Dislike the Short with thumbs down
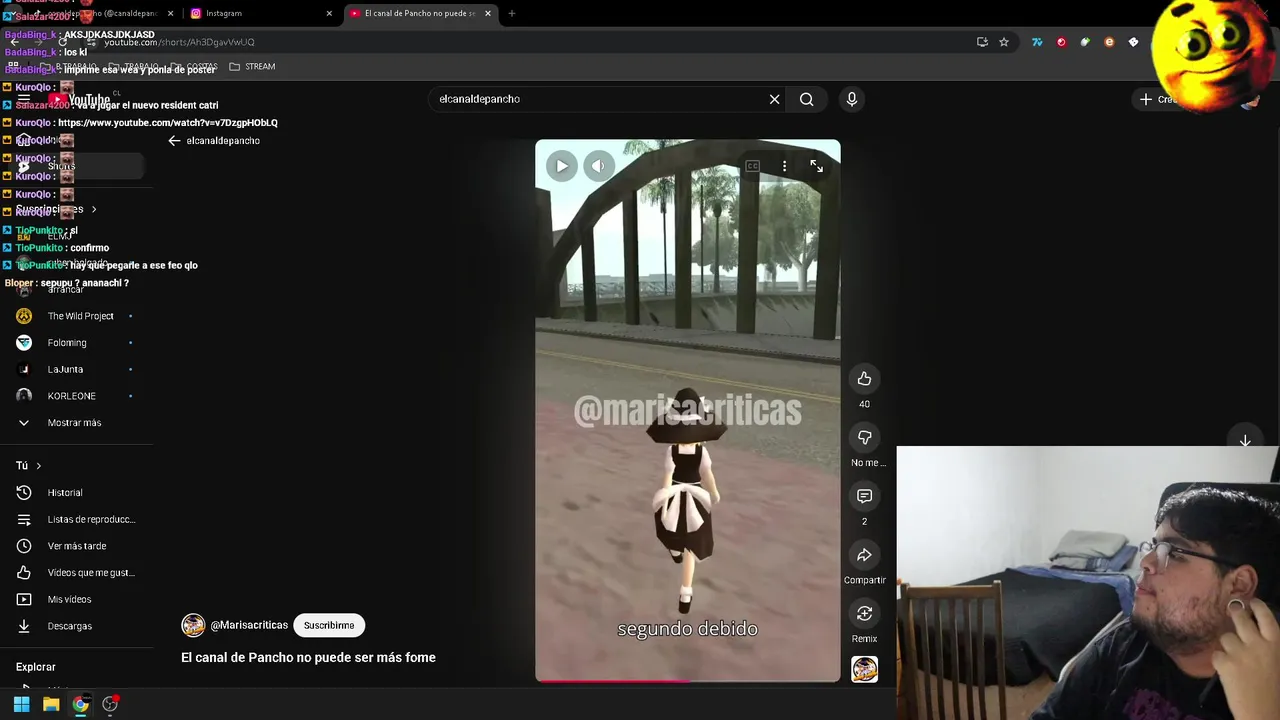Viewport: 1280px width, 720px height. pyautogui.click(x=864, y=437)
